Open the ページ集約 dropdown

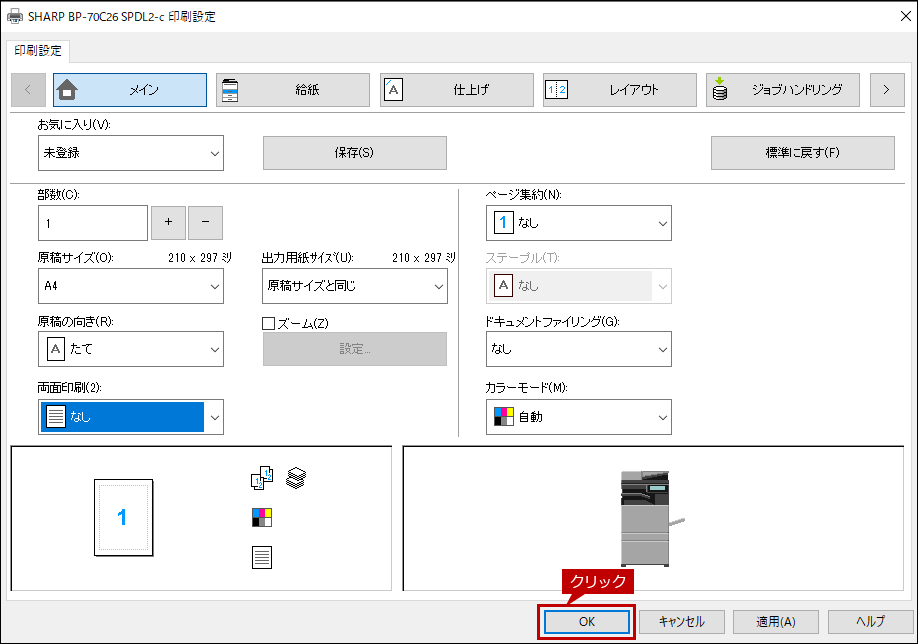(578, 222)
